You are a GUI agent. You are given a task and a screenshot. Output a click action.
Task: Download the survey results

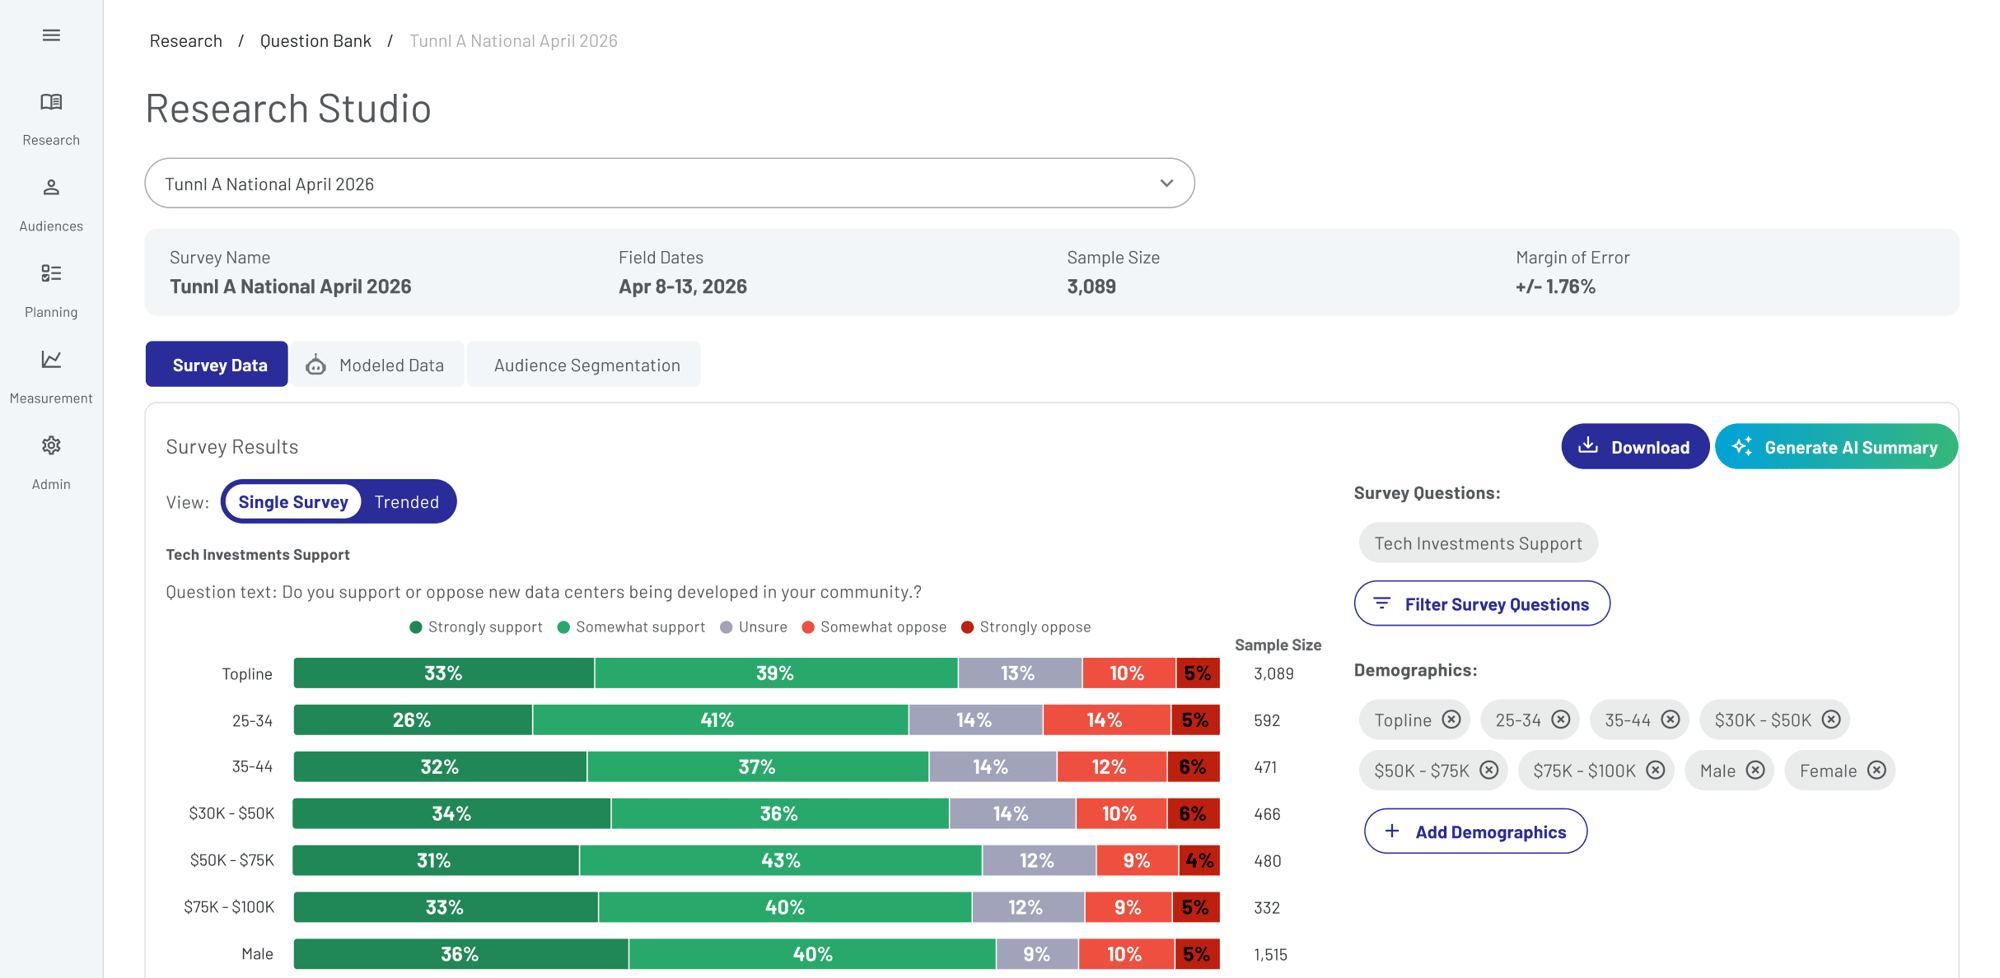click(x=1635, y=447)
